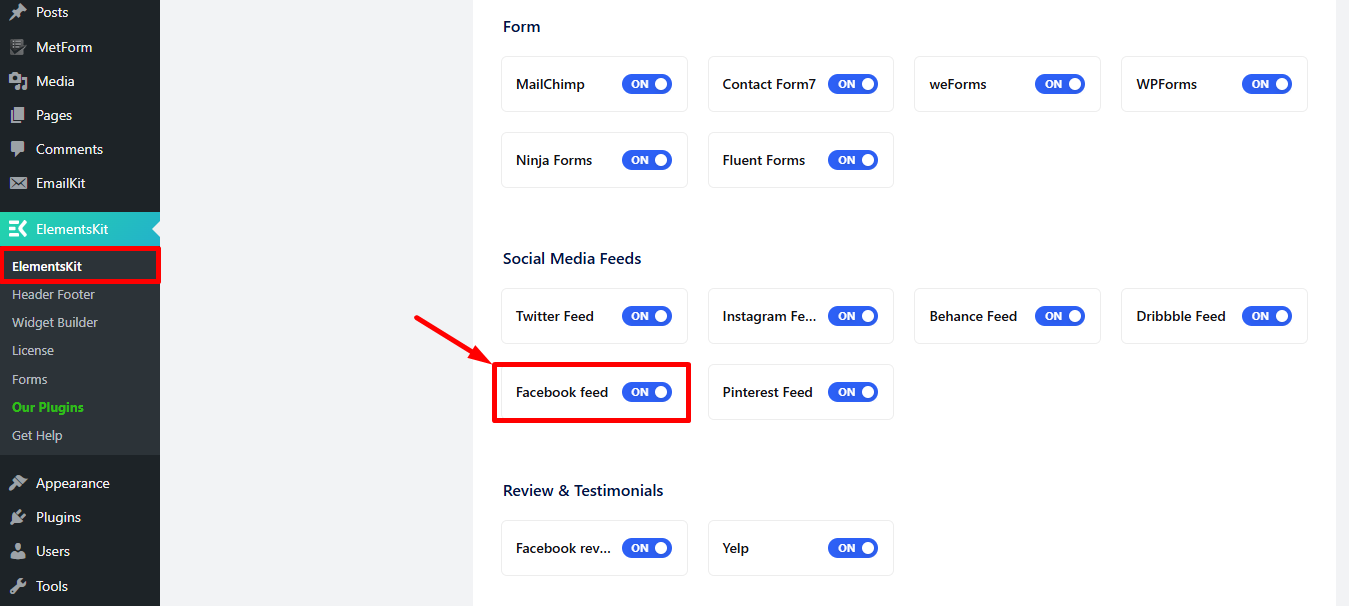1349x606 pixels.
Task: Open the Get Help page
Action: pos(37,435)
